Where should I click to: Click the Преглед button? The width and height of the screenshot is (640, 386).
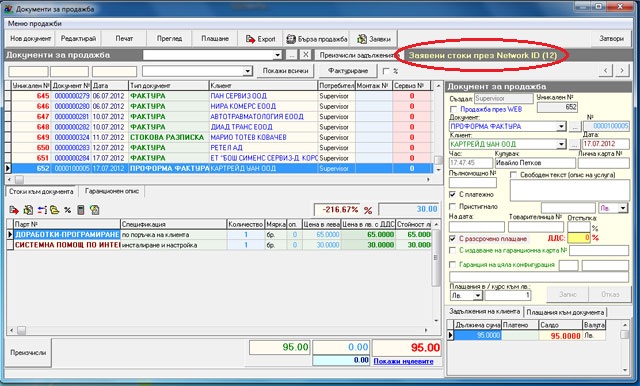(x=169, y=39)
